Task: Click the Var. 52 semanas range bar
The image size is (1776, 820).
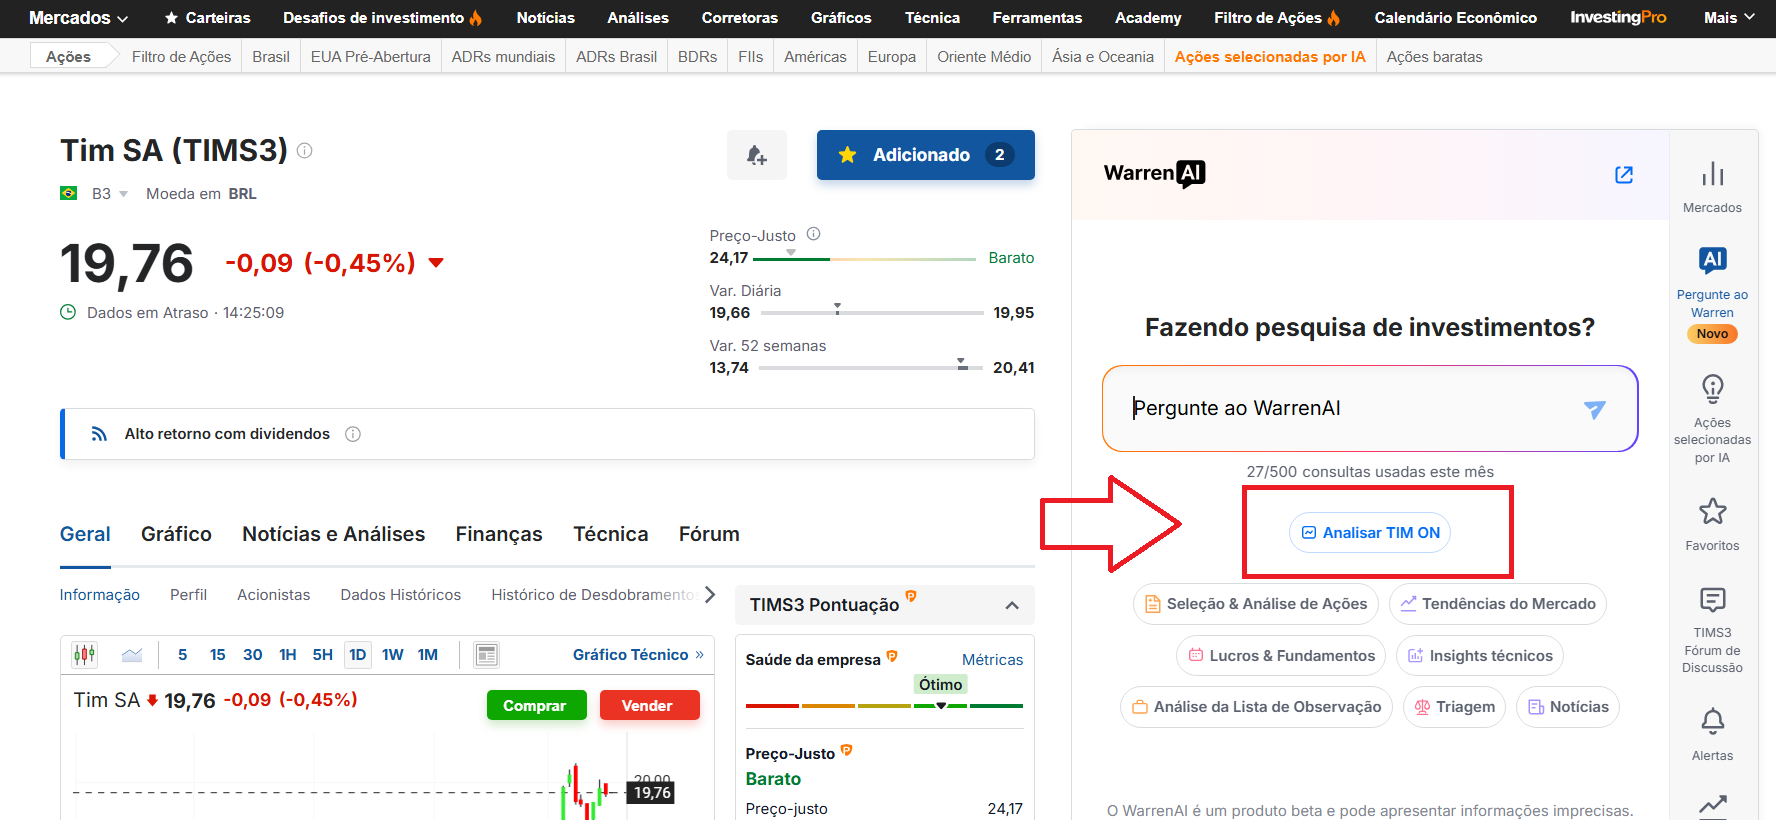Action: [870, 368]
